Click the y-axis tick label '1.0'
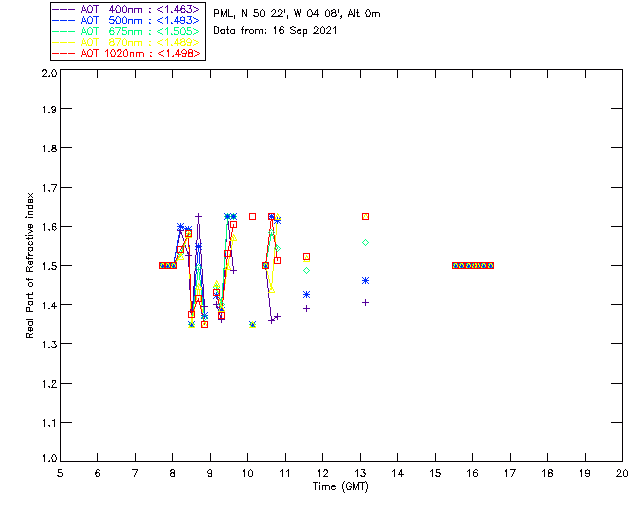 49,458
